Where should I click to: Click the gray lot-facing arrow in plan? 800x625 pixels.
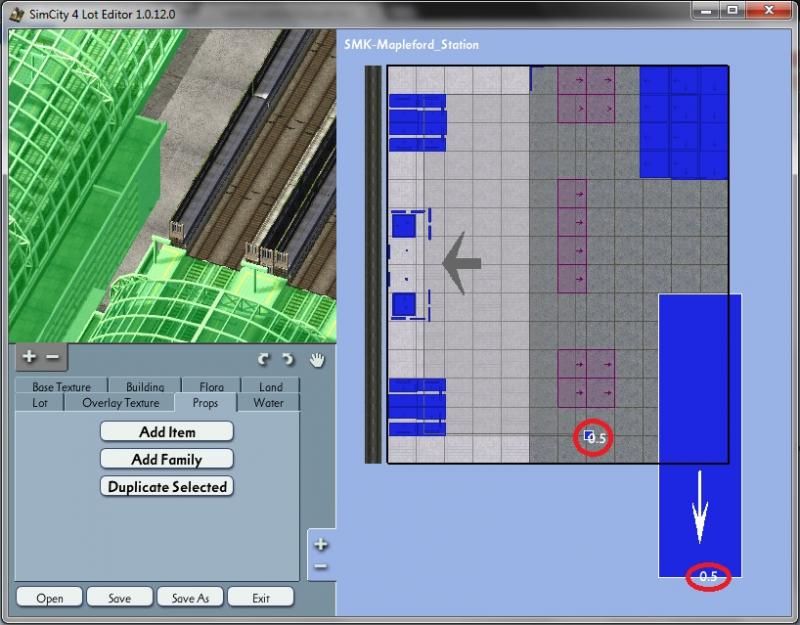tap(461, 263)
